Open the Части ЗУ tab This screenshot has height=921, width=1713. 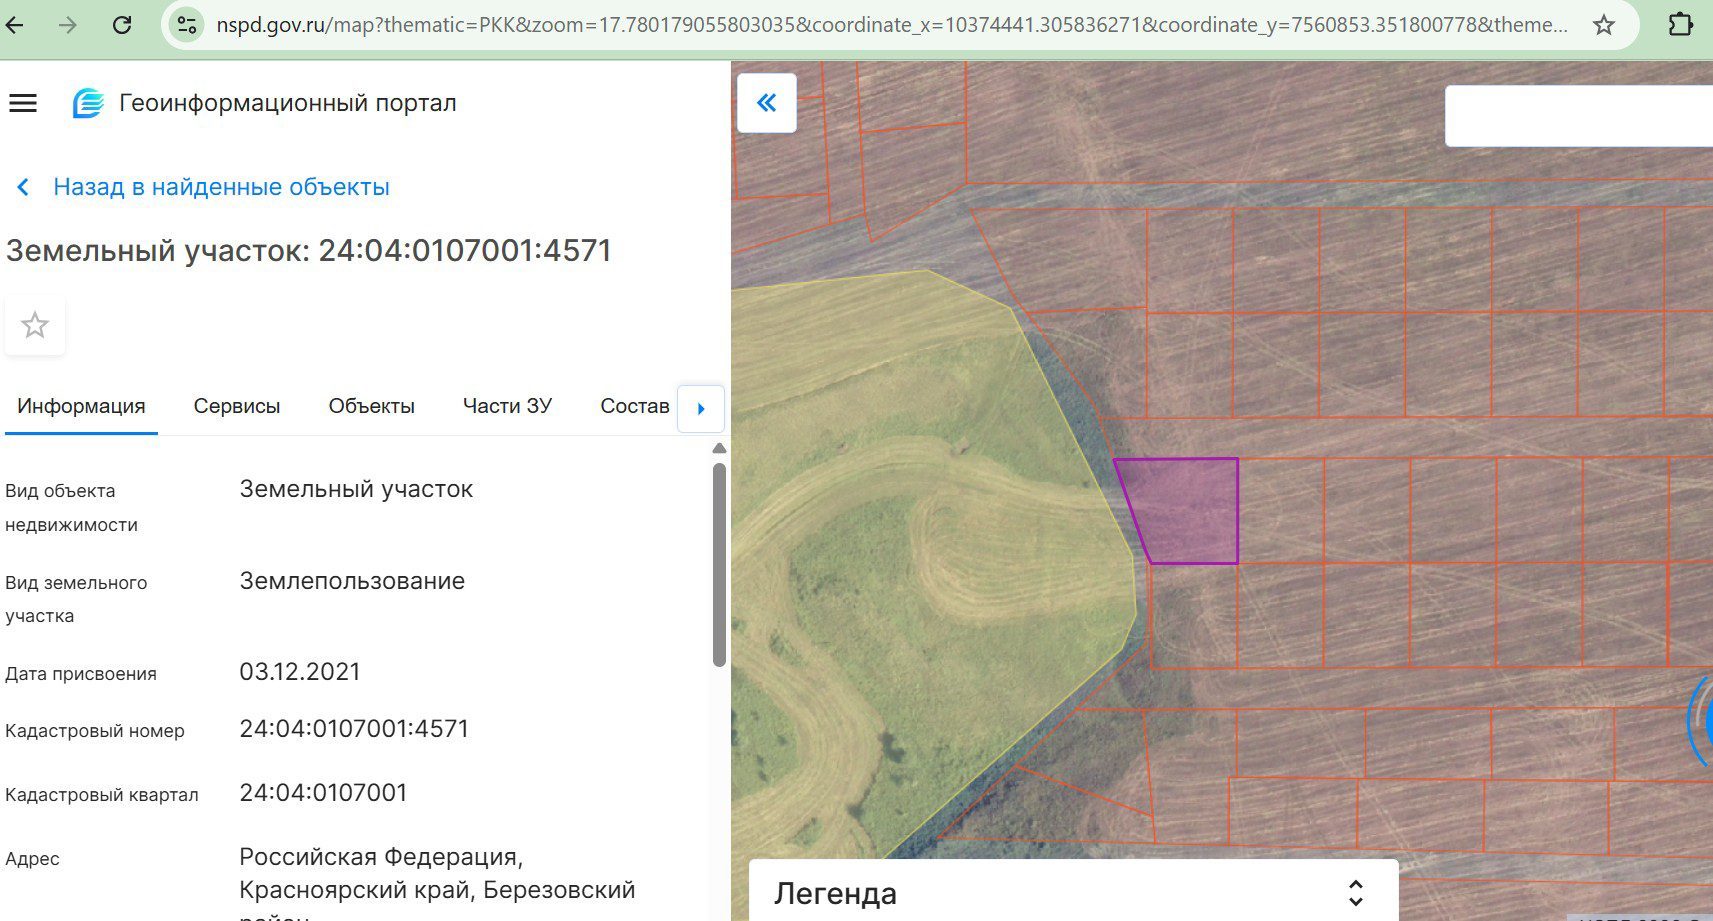(x=507, y=406)
